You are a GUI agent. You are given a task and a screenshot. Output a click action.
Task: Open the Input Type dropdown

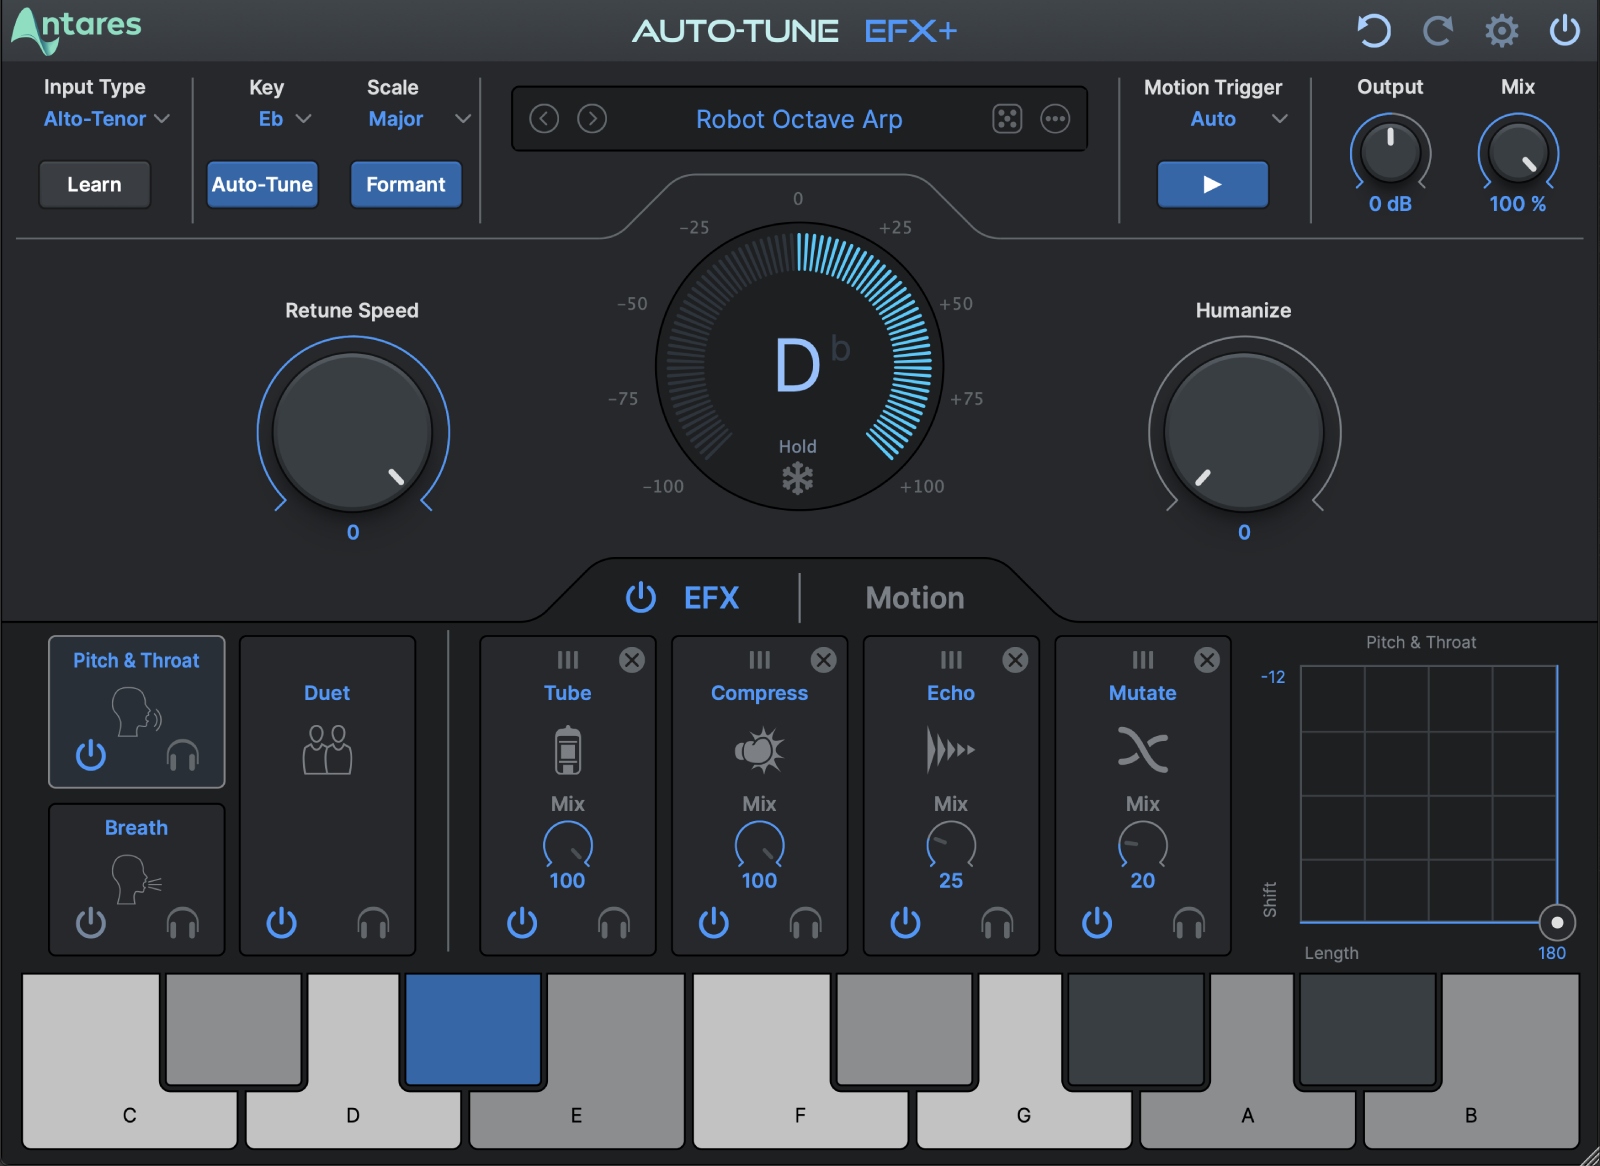pyautogui.click(x=106, y=118)
